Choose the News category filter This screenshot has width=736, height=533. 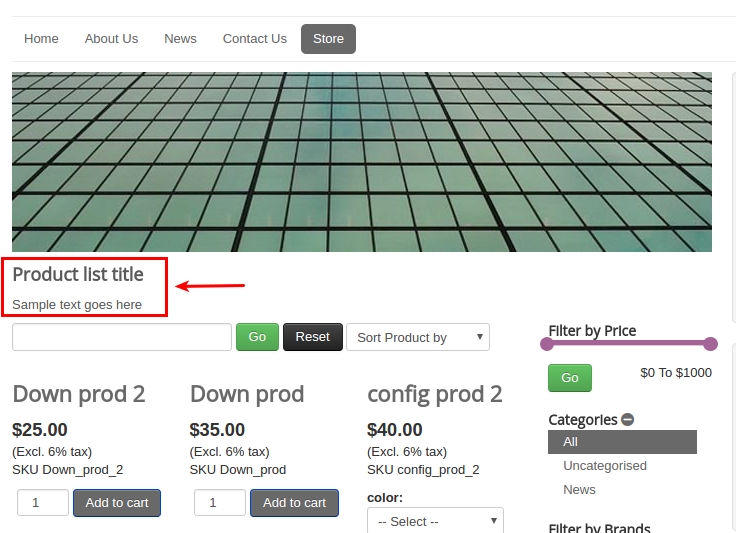[x=579, y=490]
